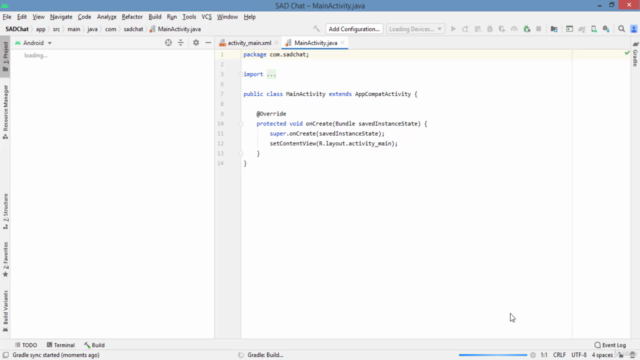Open the Edit menu
Image resolution: width=640 pixels, height=360 pixels.
[x=22, y=17]
